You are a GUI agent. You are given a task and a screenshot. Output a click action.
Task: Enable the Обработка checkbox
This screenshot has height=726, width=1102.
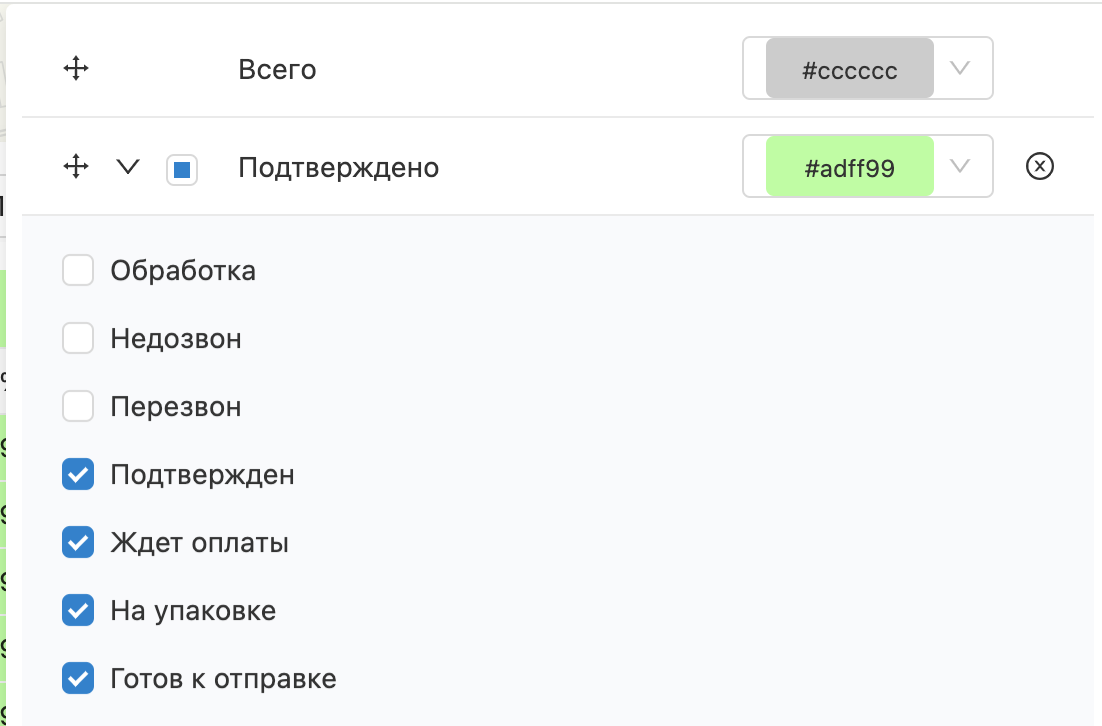click(x=78, y=271)
